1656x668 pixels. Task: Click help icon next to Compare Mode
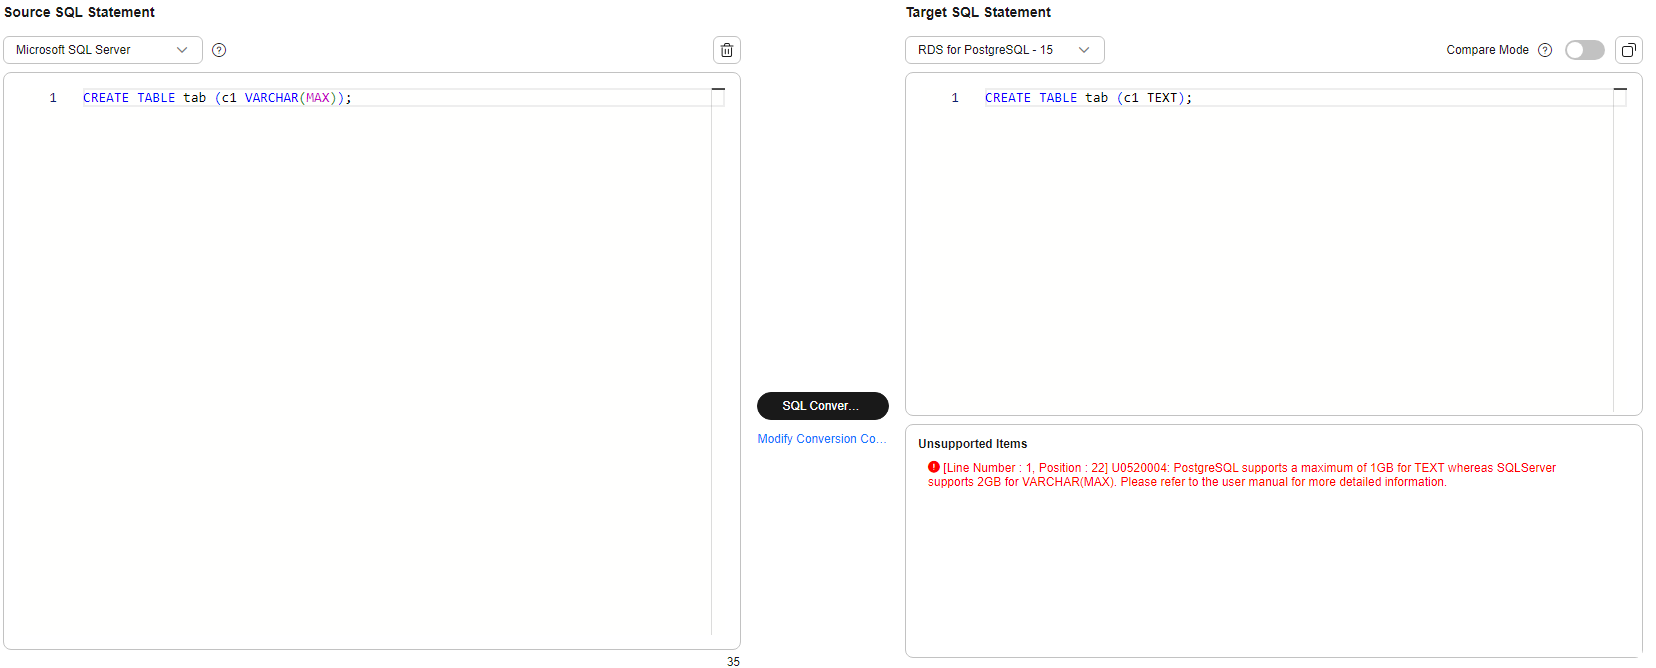[x=1545, y=50]
